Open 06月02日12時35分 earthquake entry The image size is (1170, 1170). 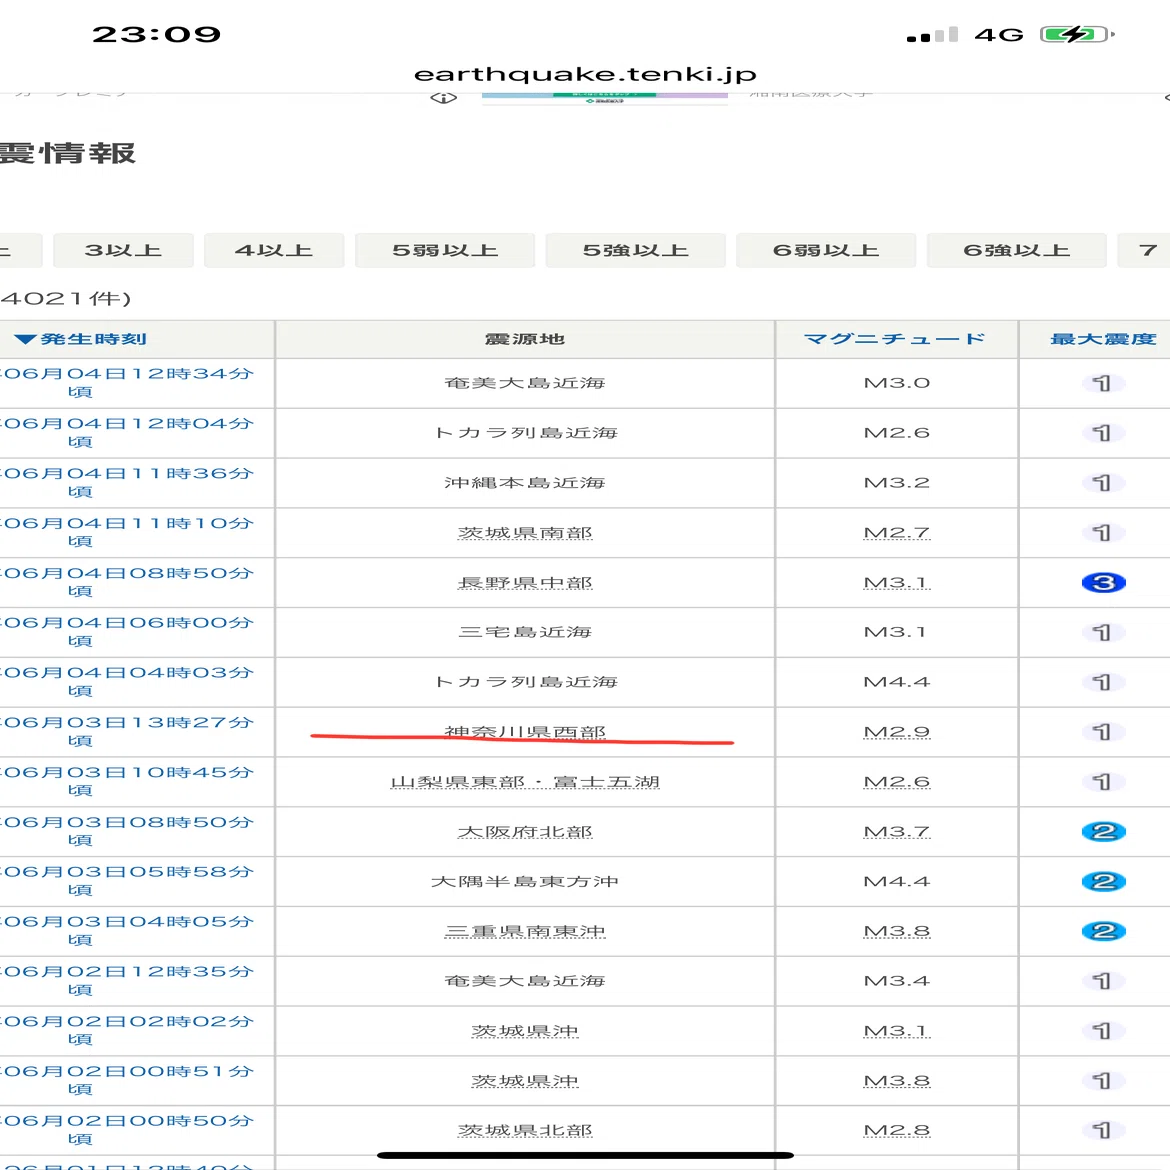tap(127, 980)
